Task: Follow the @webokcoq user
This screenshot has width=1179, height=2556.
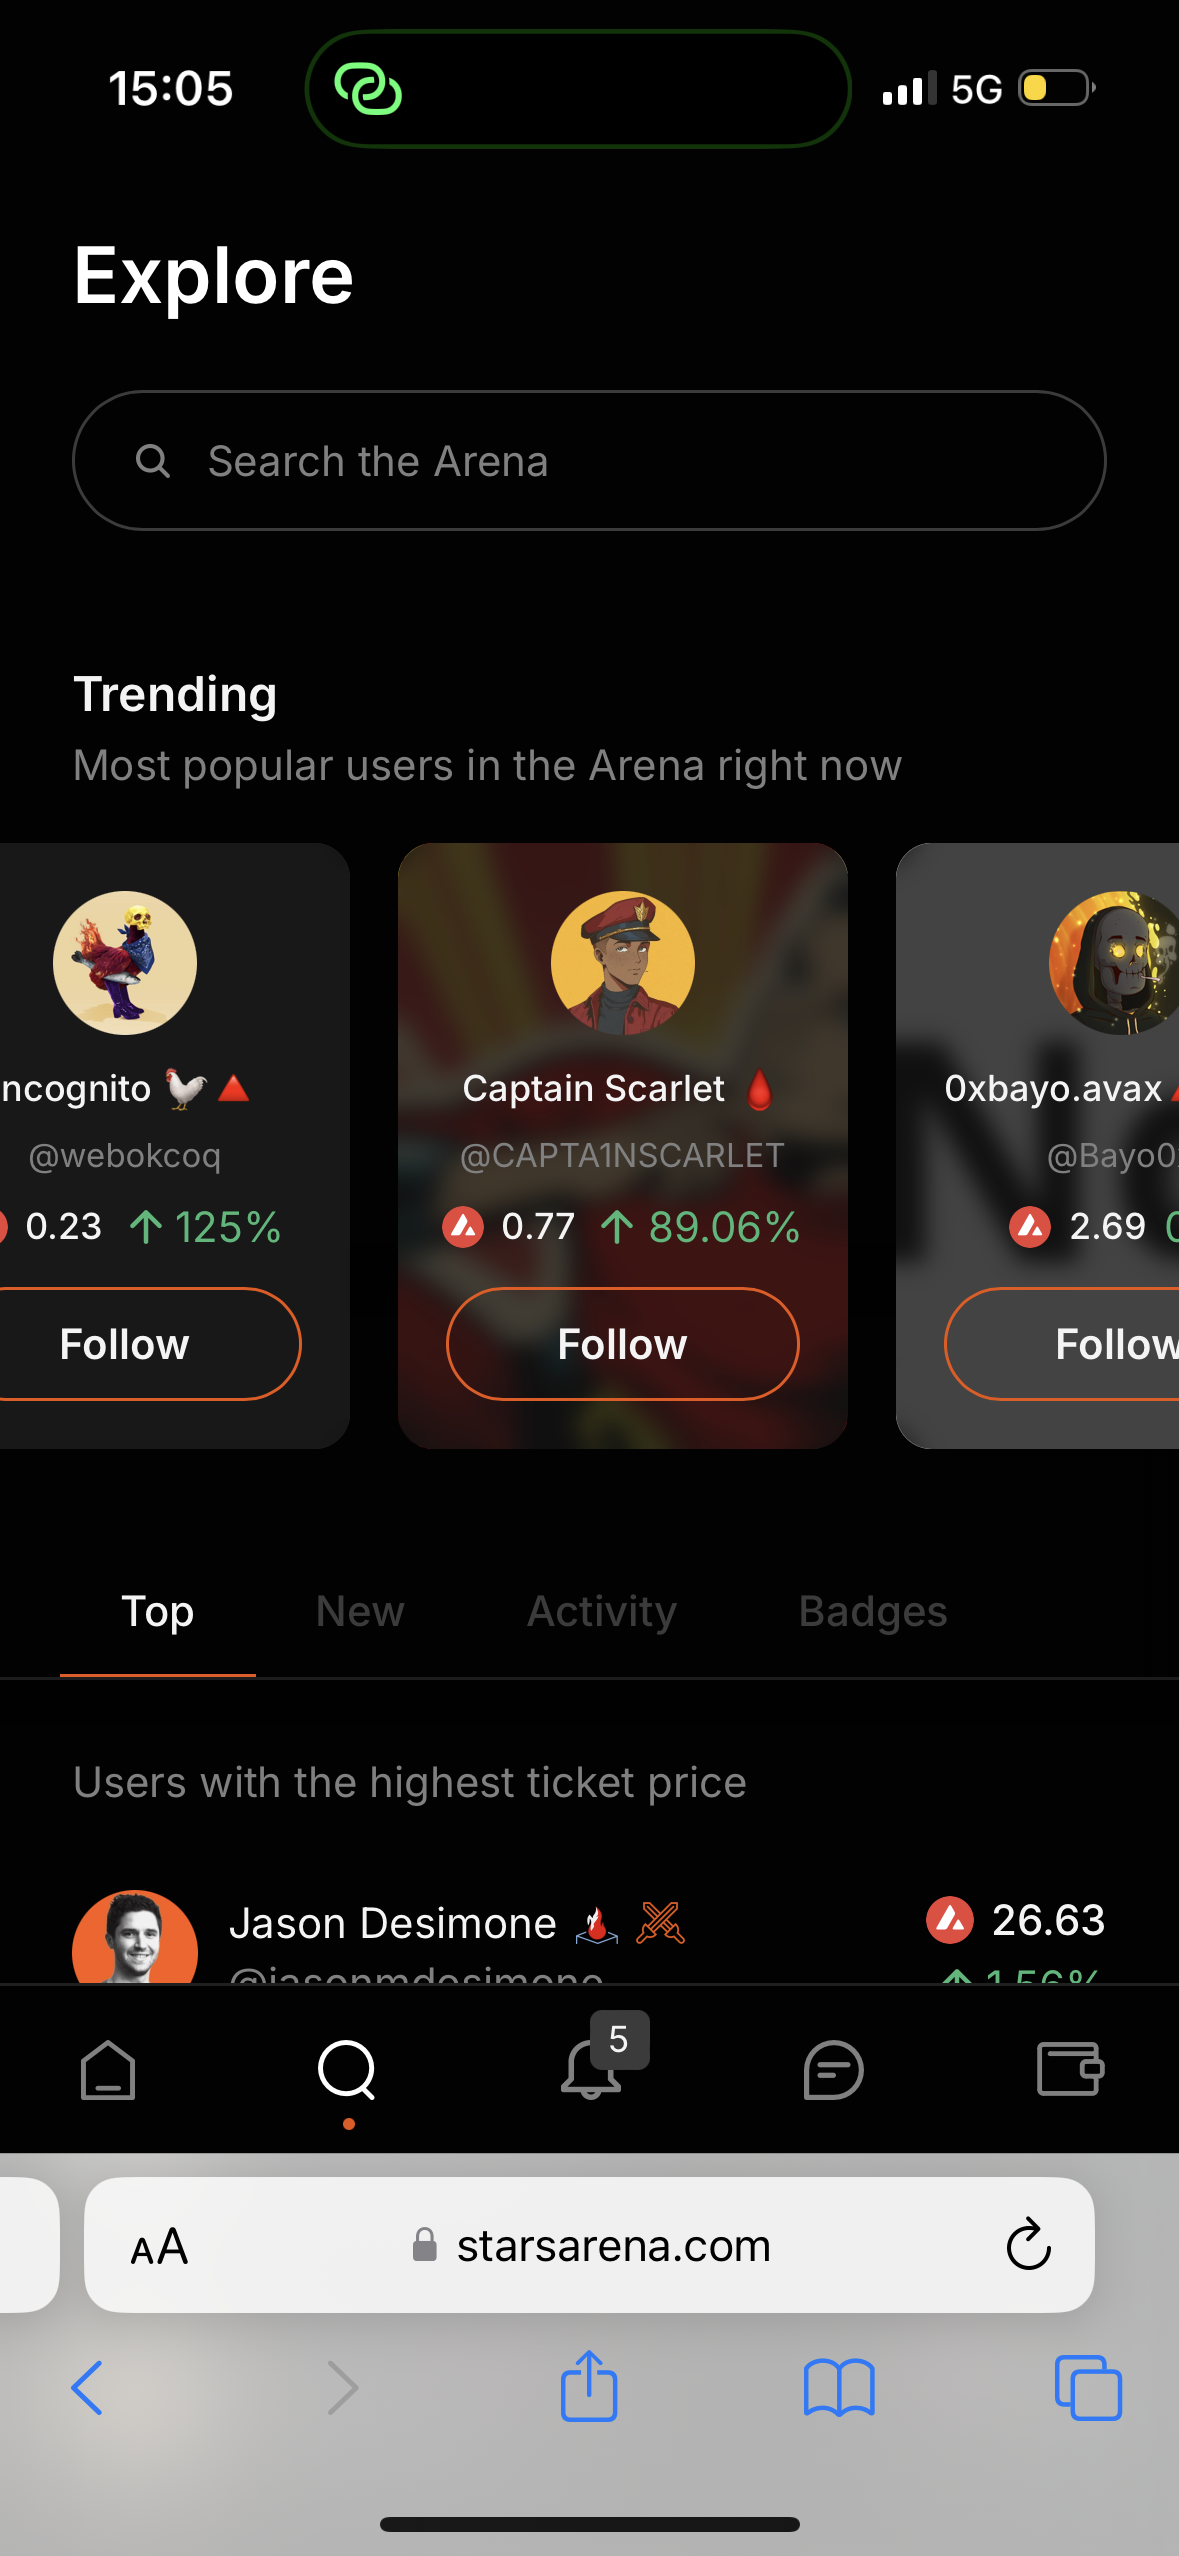Action: tap(125, 1344)
